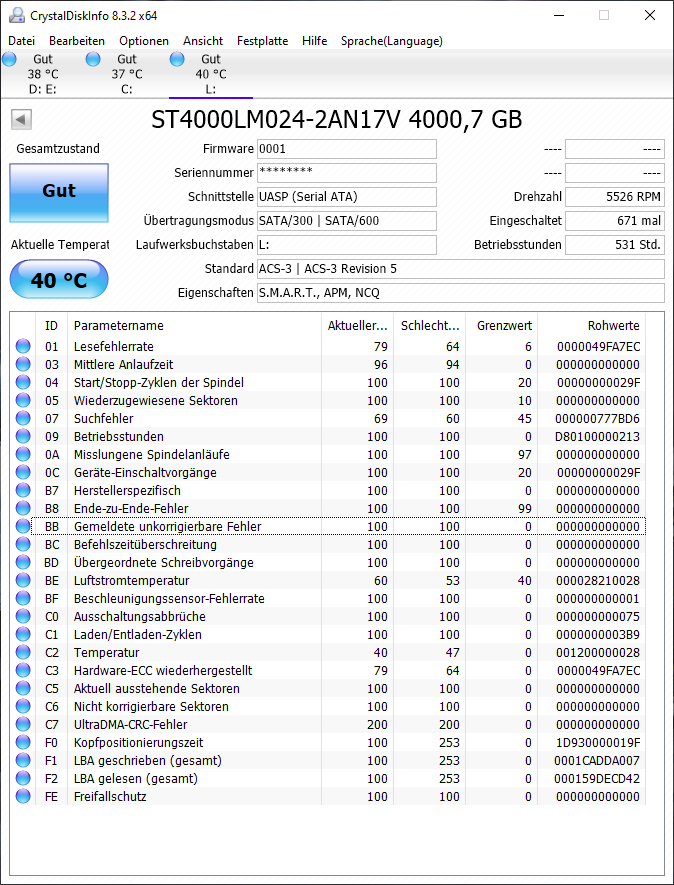674x885 pixels.
Task: Click status icon for Wiederzugewiesene Sektoren
Action: click(23, 401)
